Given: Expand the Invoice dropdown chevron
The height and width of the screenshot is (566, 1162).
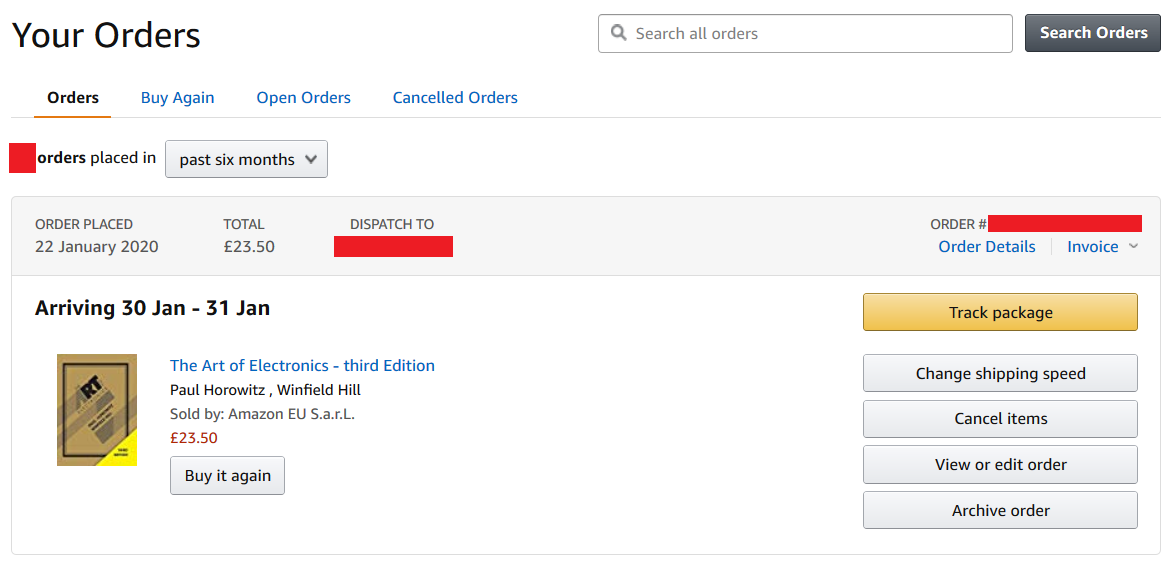Looking at the screenshot, I should point(1133,247).
